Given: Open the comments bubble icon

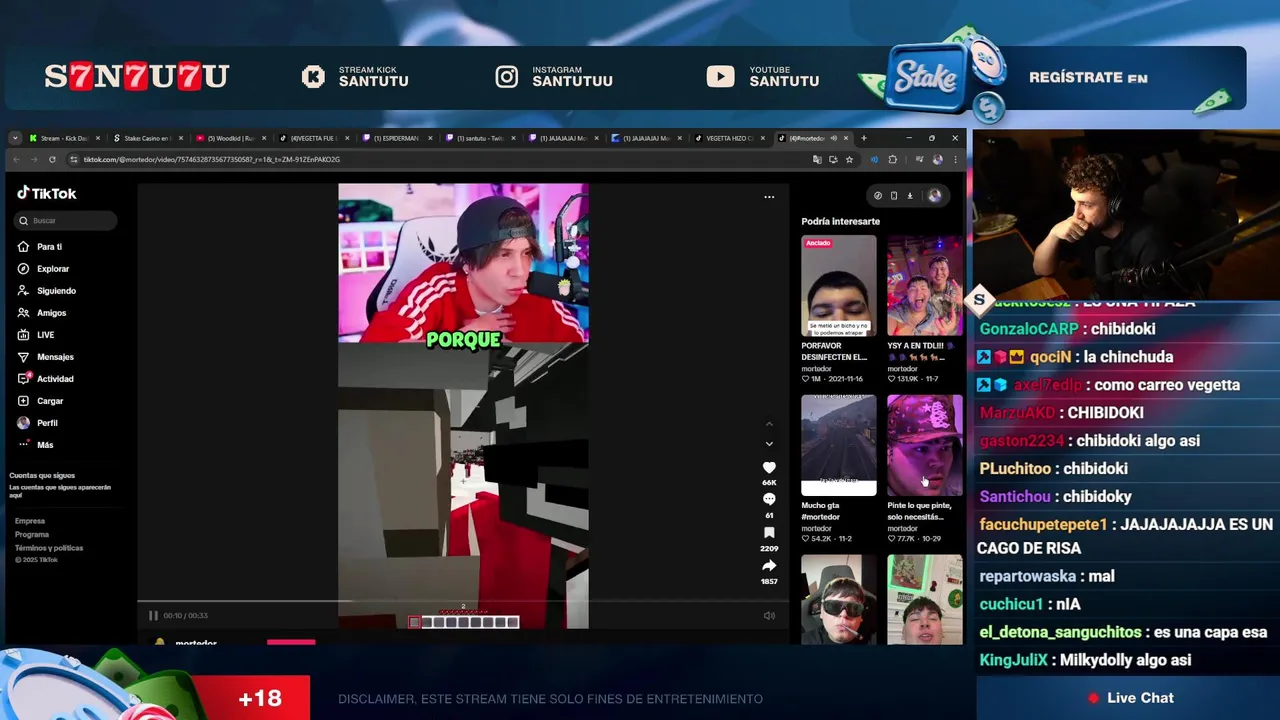Looking at the screenshot, I should tap(769, 499).
